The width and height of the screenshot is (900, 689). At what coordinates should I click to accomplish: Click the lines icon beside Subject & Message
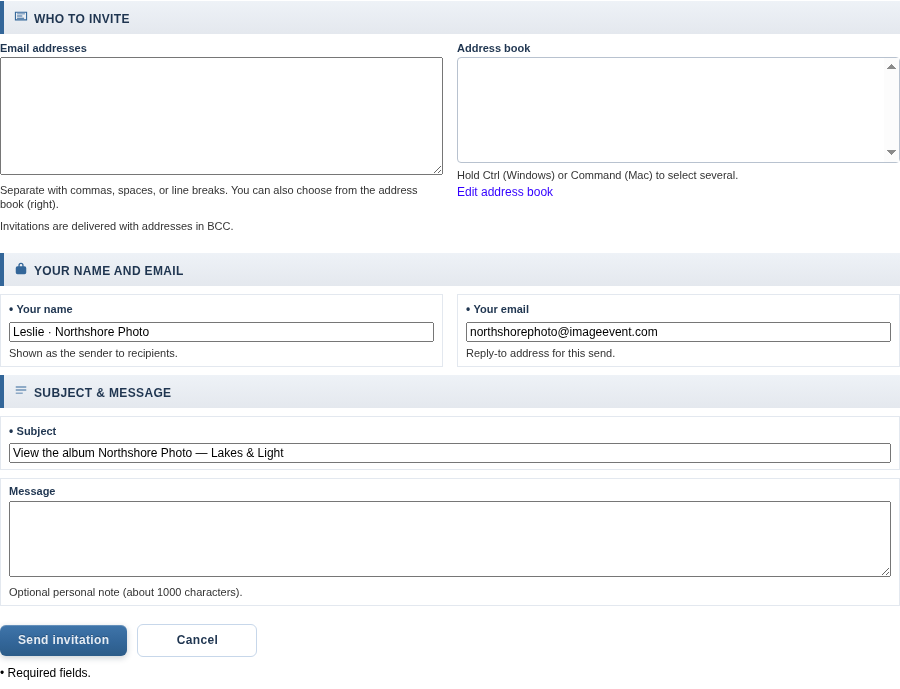21,390
